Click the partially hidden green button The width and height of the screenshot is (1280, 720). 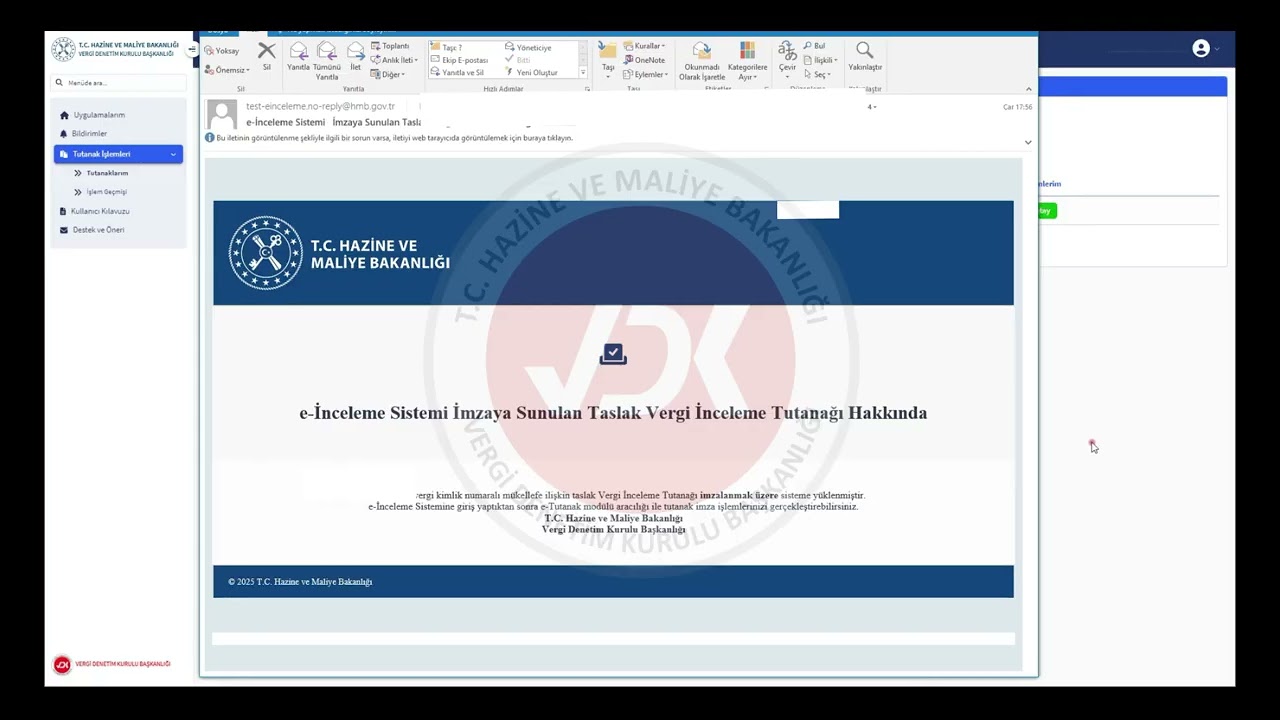[1047, 211]
